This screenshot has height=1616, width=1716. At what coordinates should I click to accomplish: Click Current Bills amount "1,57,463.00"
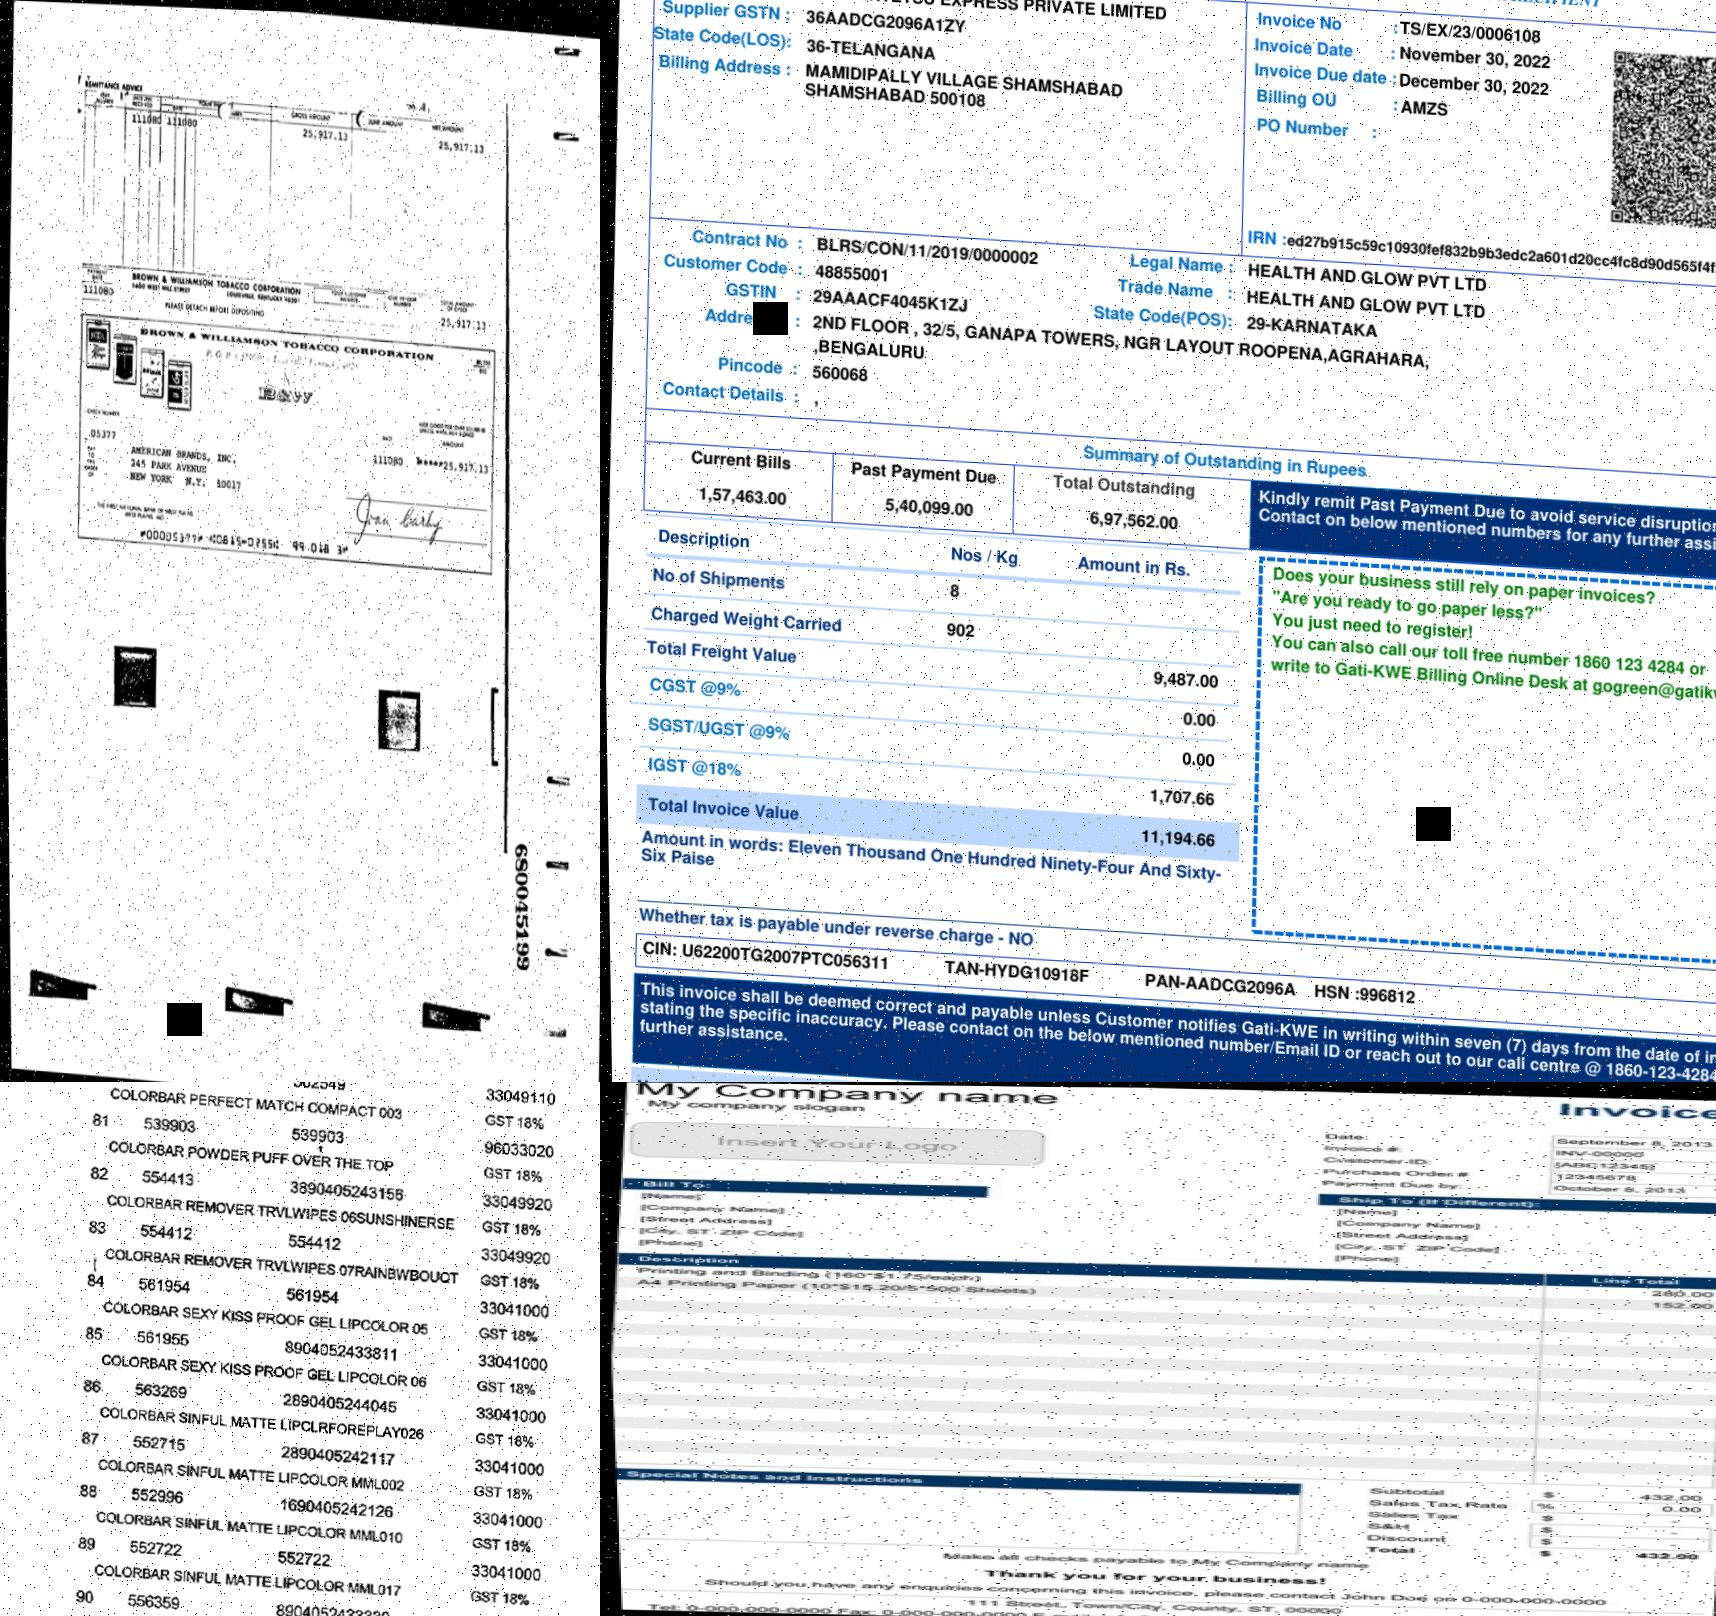[x=742, y=496]
